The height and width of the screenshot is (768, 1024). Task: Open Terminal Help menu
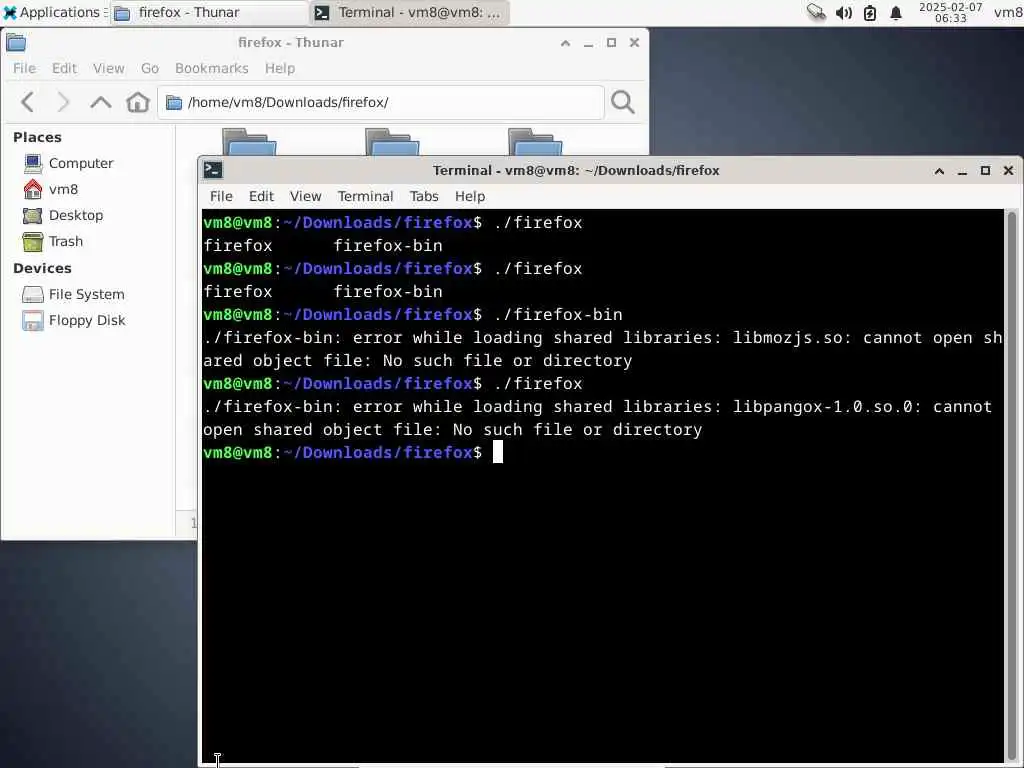470,196
